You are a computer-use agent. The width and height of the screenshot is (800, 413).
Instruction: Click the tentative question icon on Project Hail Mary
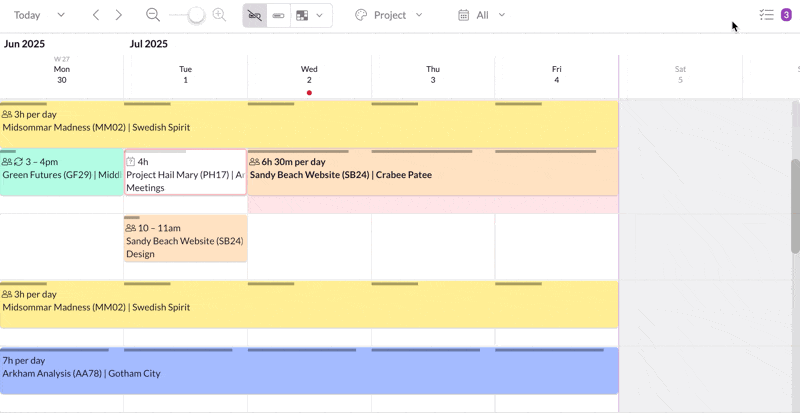tap(131, 162)
